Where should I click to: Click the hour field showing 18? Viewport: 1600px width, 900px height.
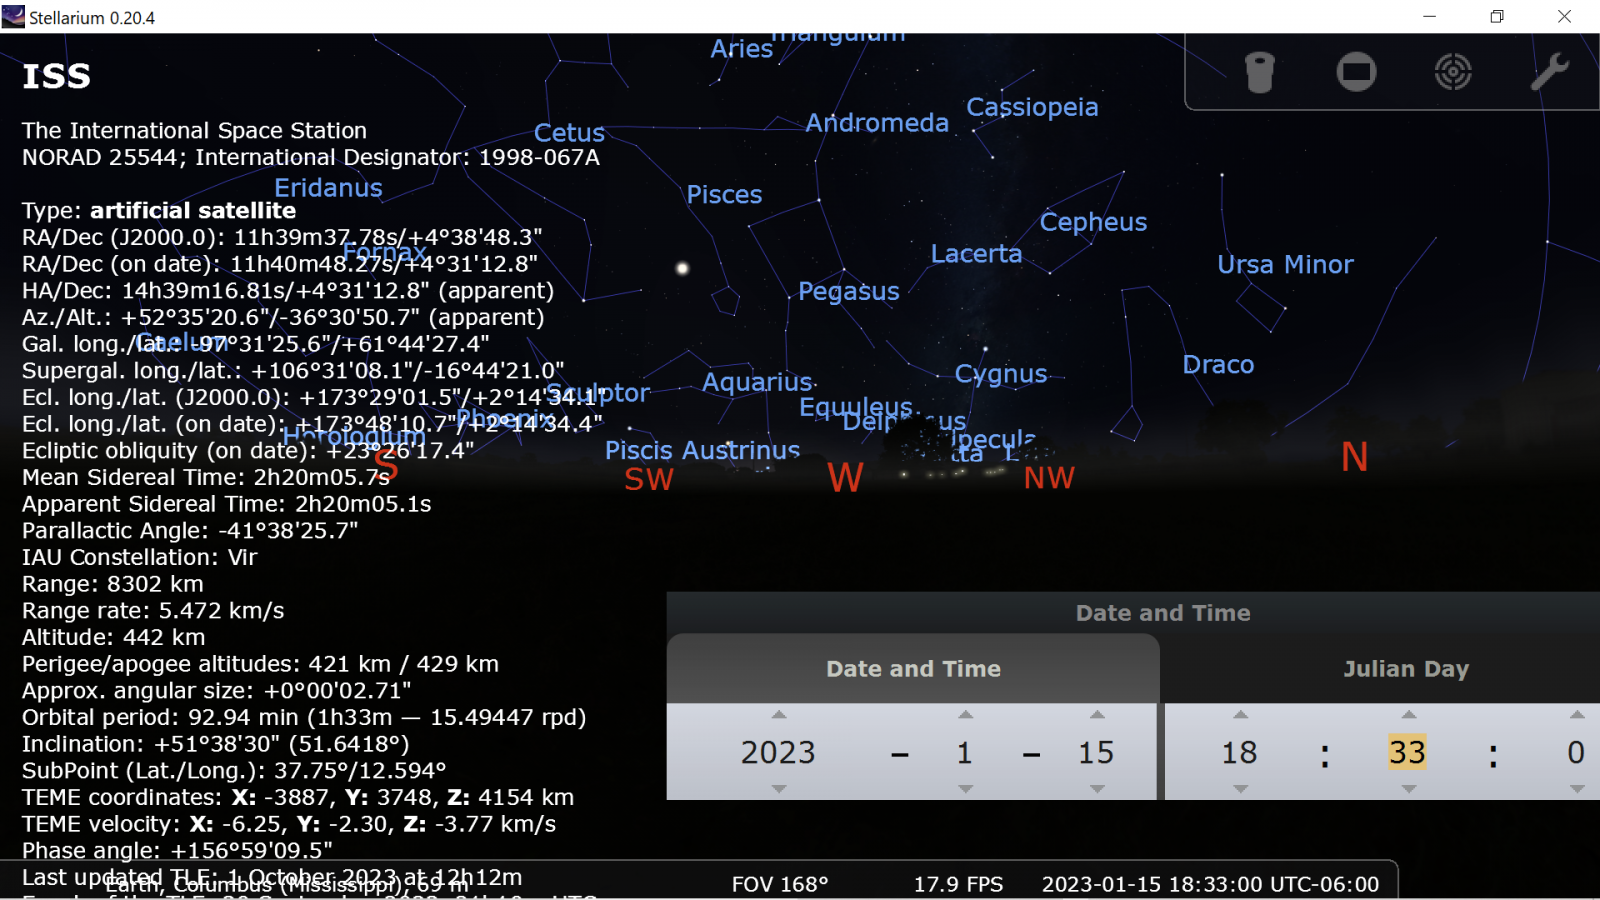tap(1239, 752)
